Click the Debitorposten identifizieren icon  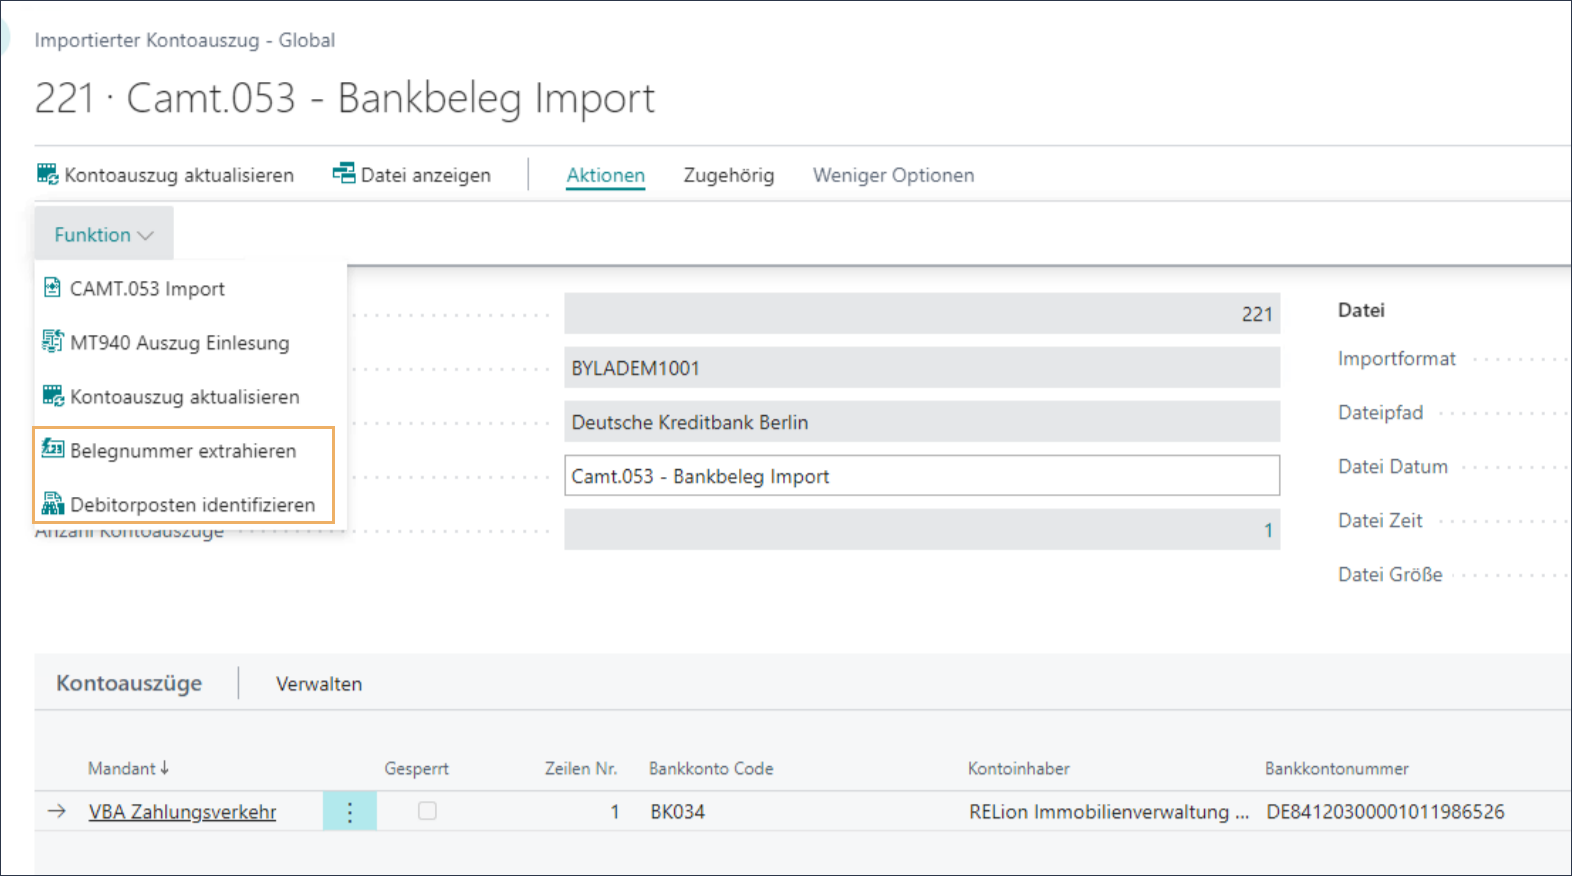53,504
